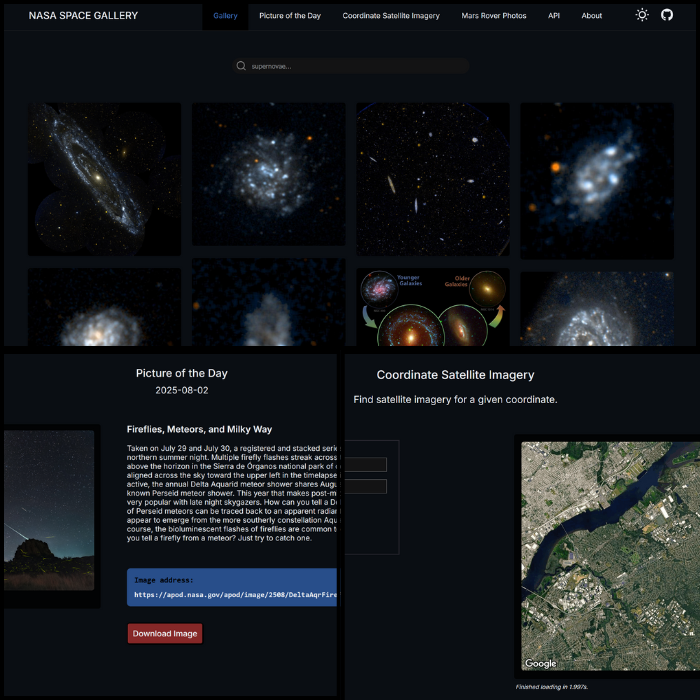Toggle the light/dark theme sun icon
This screenshot has height=700, width=700.
click(642, 15)
